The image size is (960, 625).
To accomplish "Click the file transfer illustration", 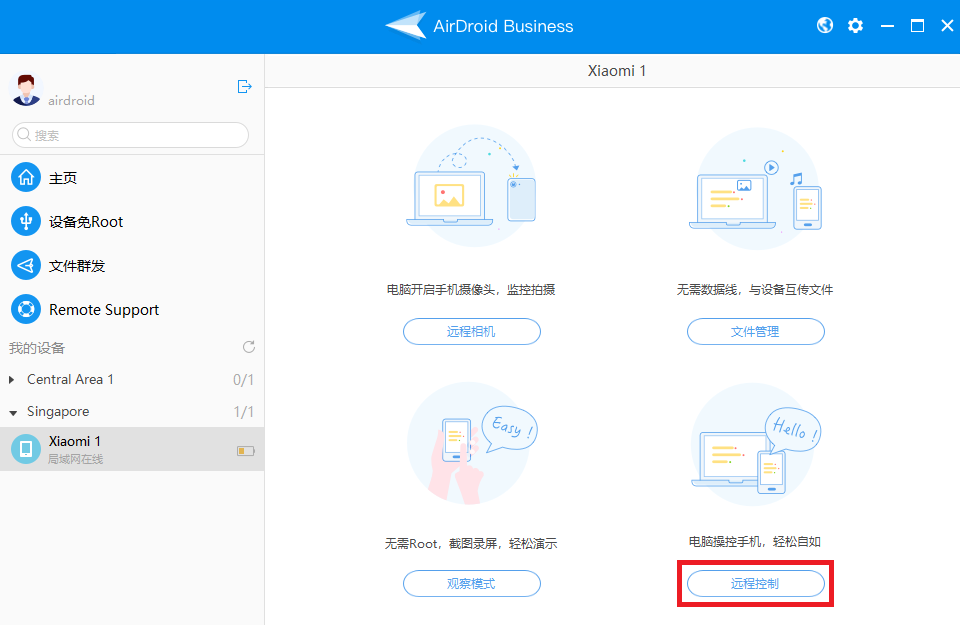I will pyautogui.click(x=756, y=189).
